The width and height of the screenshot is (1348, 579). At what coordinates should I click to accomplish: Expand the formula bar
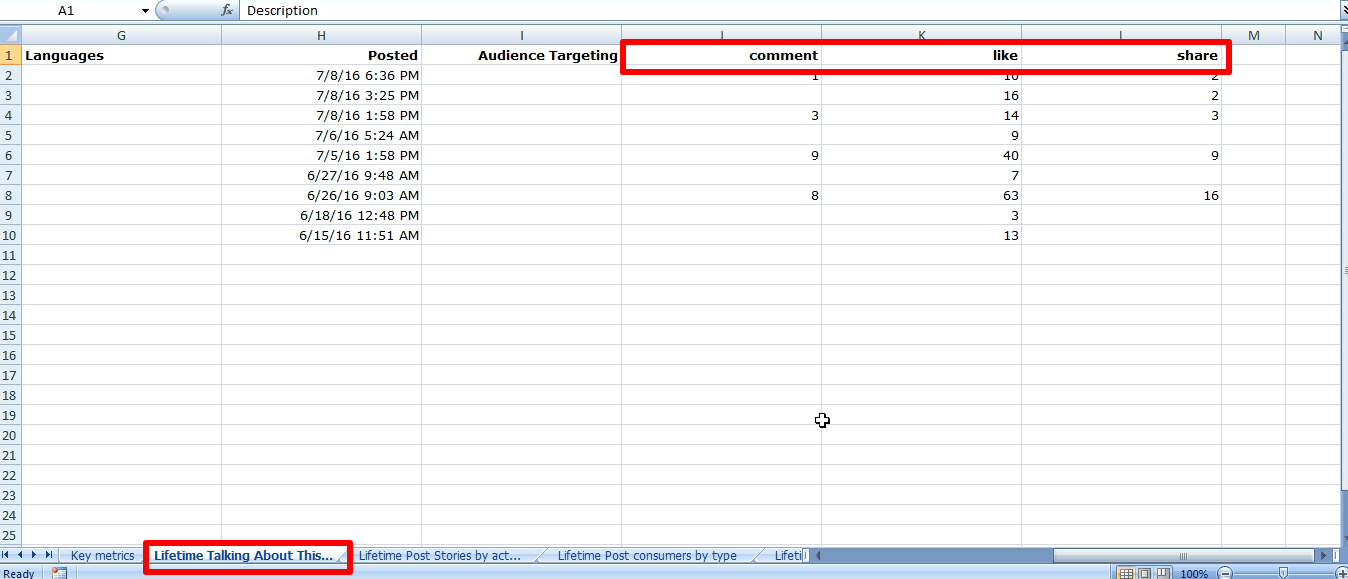tap(1341, 10)
